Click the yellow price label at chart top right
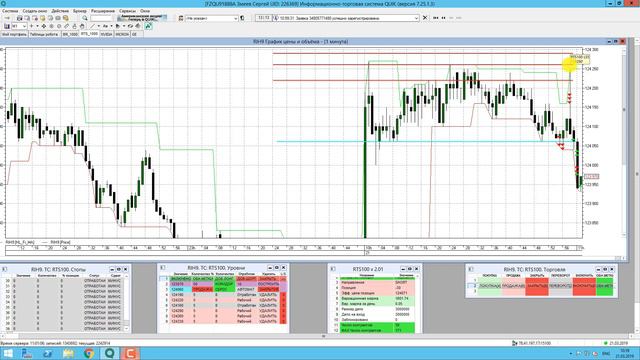The width and height of the screenshot is (640, 360). pyautogui.click(x=580, y=59)
